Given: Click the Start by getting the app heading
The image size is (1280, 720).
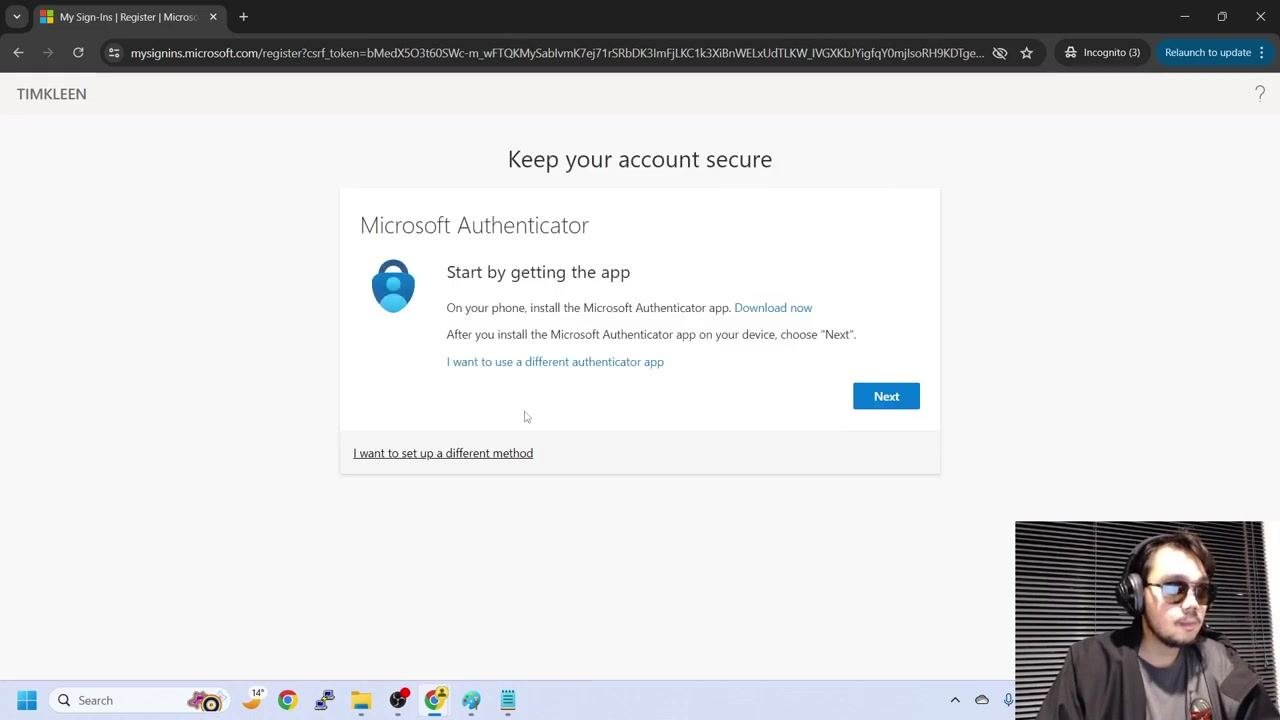Looking at the screenshot, I should (538, 272).
